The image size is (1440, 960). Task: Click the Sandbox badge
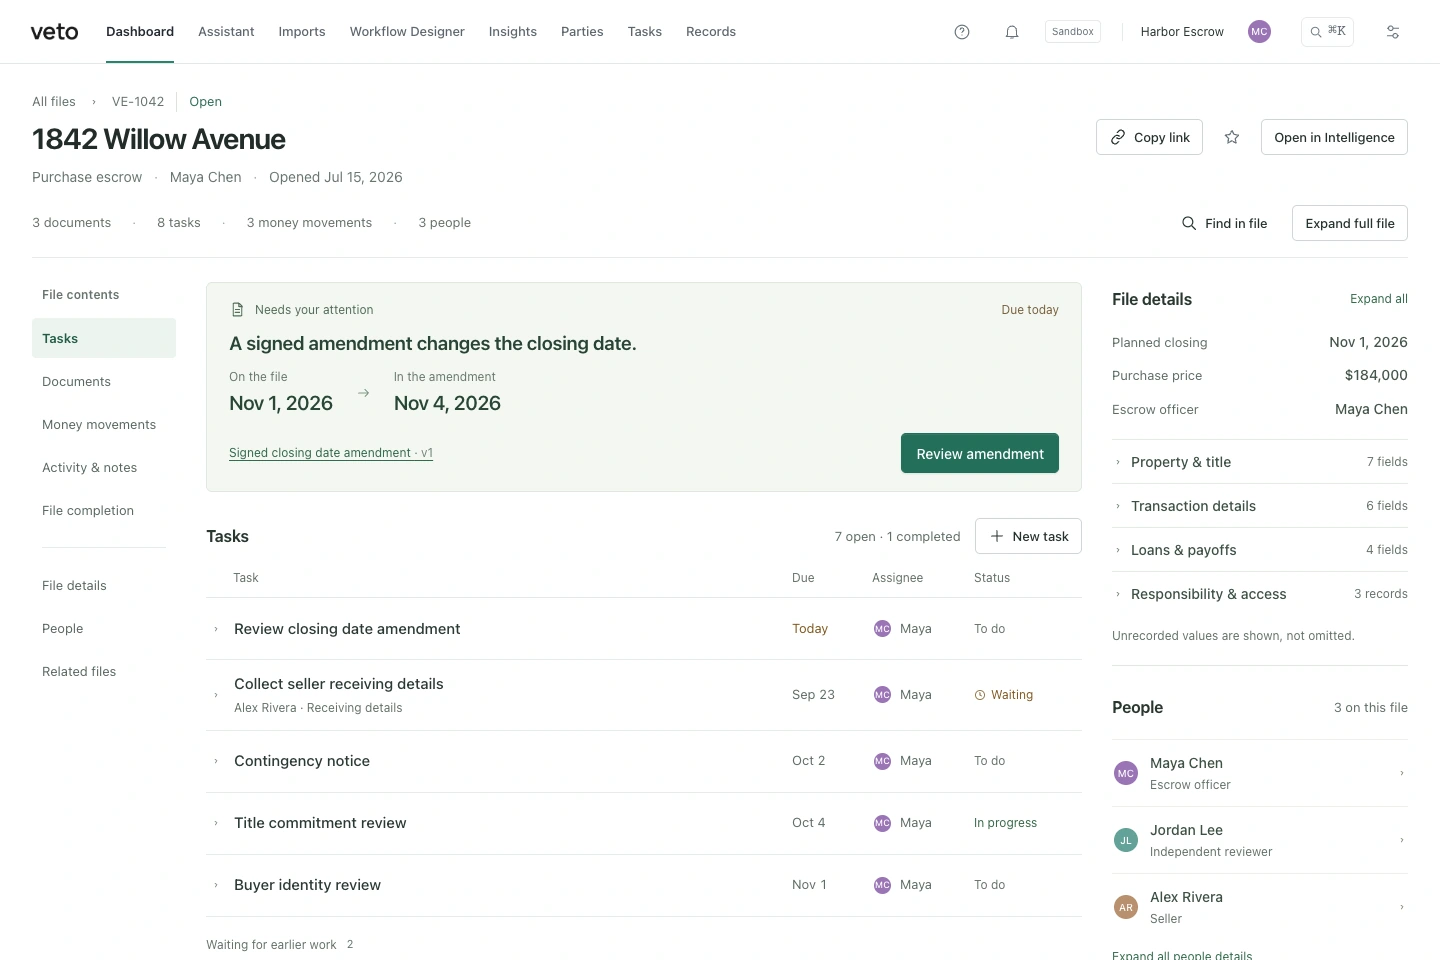click(1073, 32)
